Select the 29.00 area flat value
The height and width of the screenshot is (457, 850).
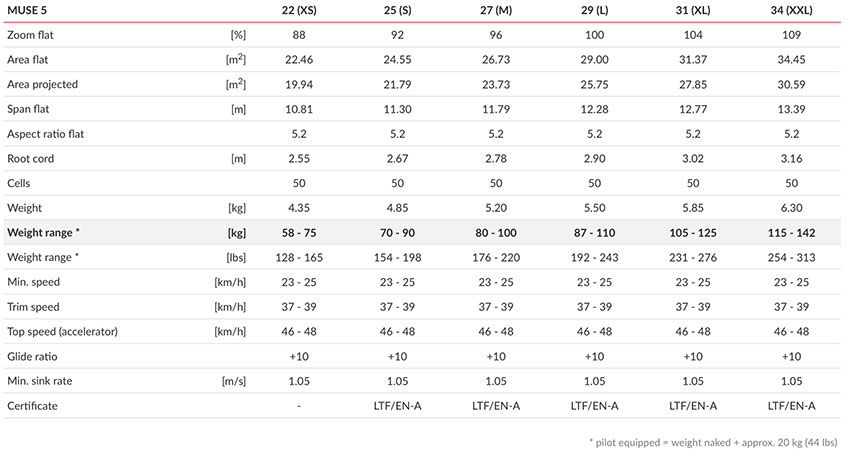pyautogui.click(x=595, y=60)
